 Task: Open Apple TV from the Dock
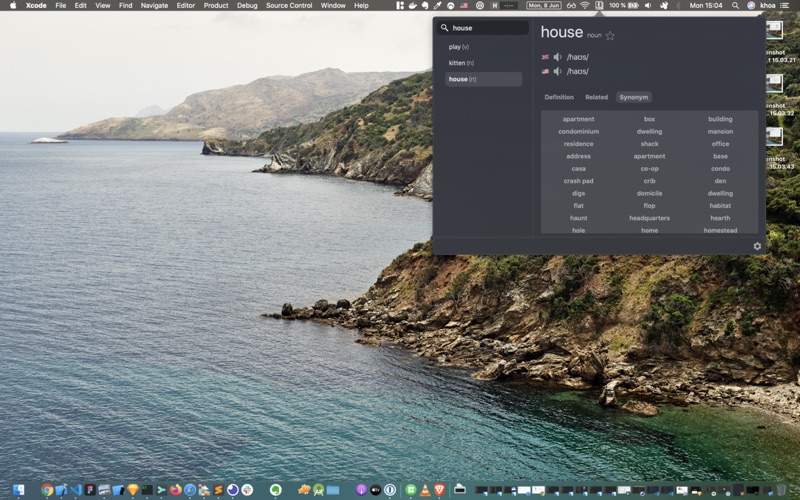tap(376, 490)
